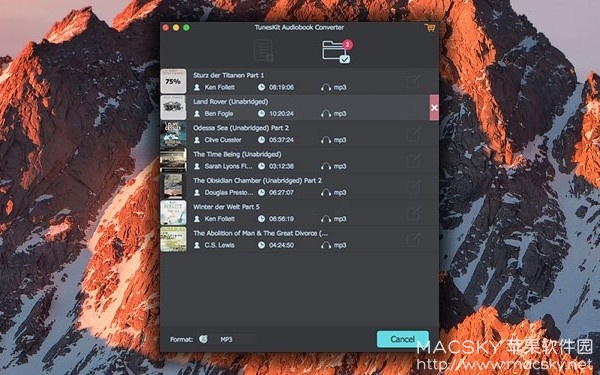Select the Odessa Sea cover thumbnail

coord(173,134)
